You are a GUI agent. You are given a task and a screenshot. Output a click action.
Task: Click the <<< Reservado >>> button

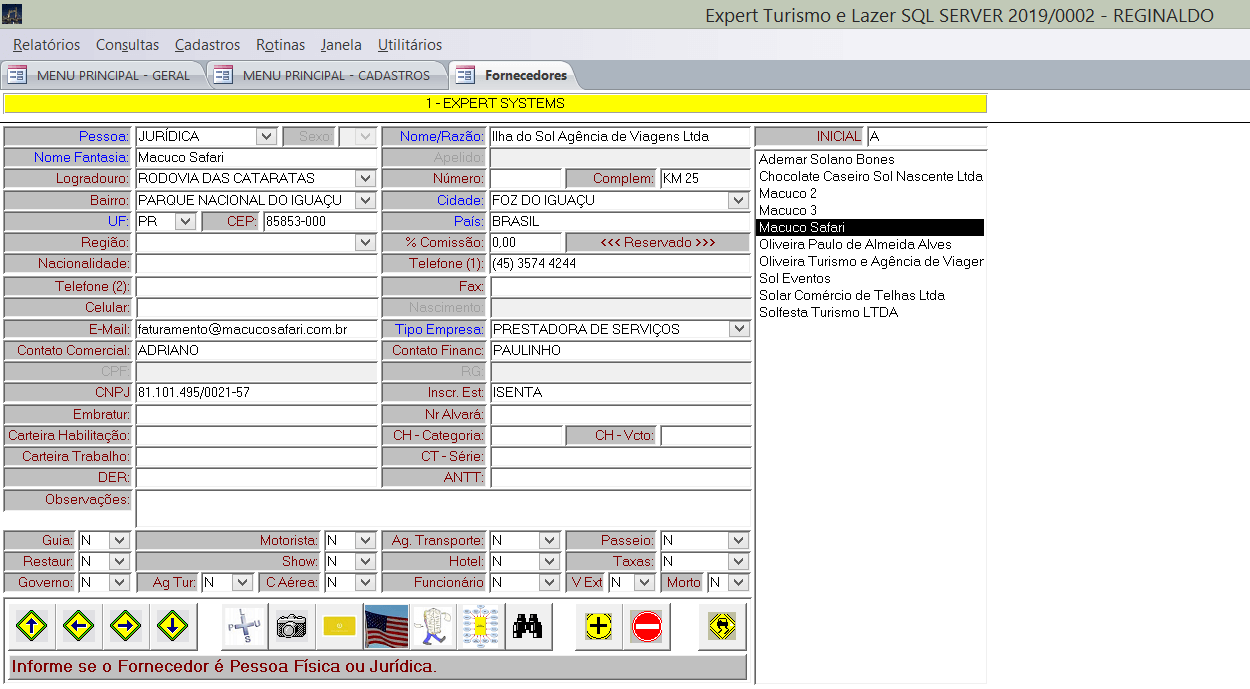(x=657, y=243)
